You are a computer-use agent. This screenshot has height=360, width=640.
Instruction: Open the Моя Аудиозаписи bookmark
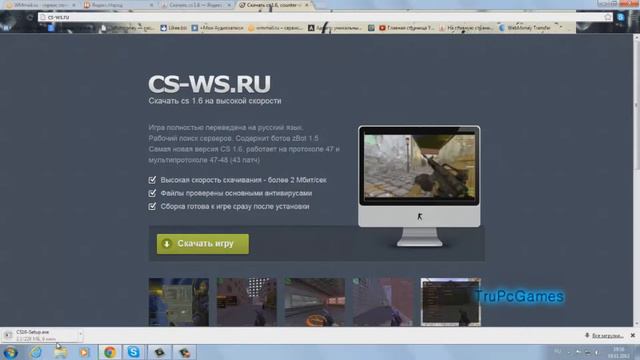click(x=217, y=28)
